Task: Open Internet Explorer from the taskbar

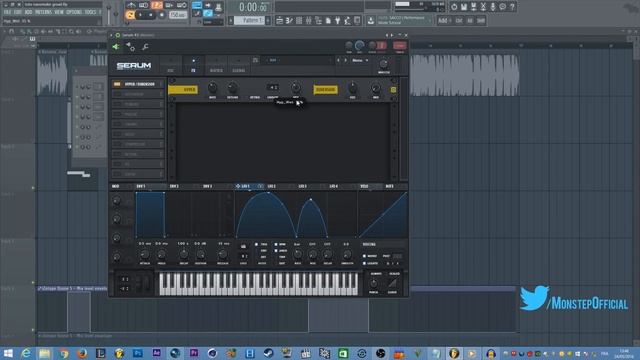Action: (26, 353)
